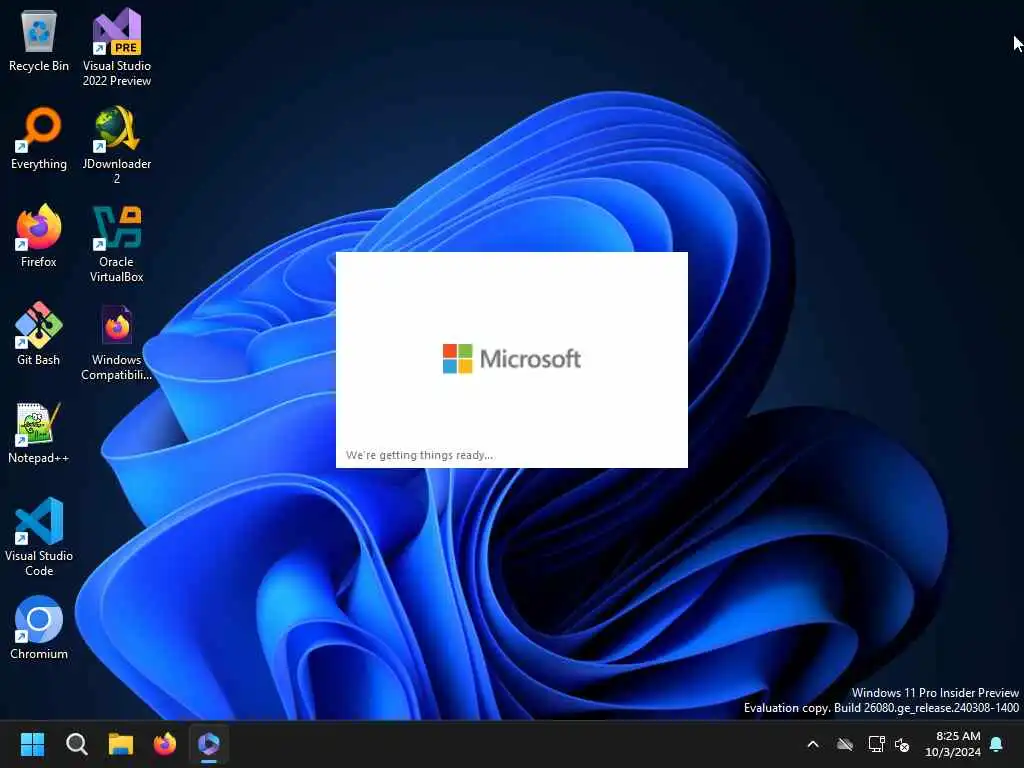Image resolution: width=1024 pixels, height=768 pixels.
Task: Open the notifications bell icon
Action: [x=997, y=744]
